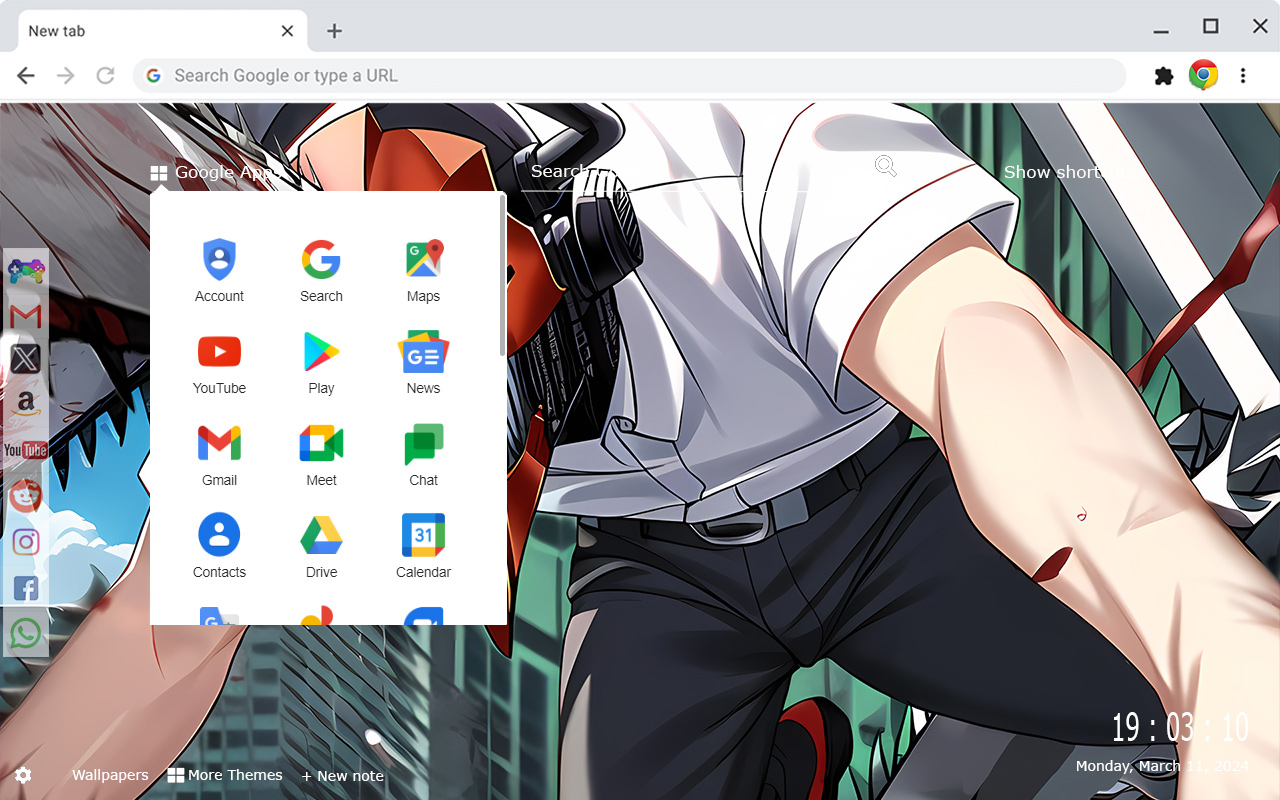
Task: Open WhatsApp sidebar shortcut
Action: 26,633
